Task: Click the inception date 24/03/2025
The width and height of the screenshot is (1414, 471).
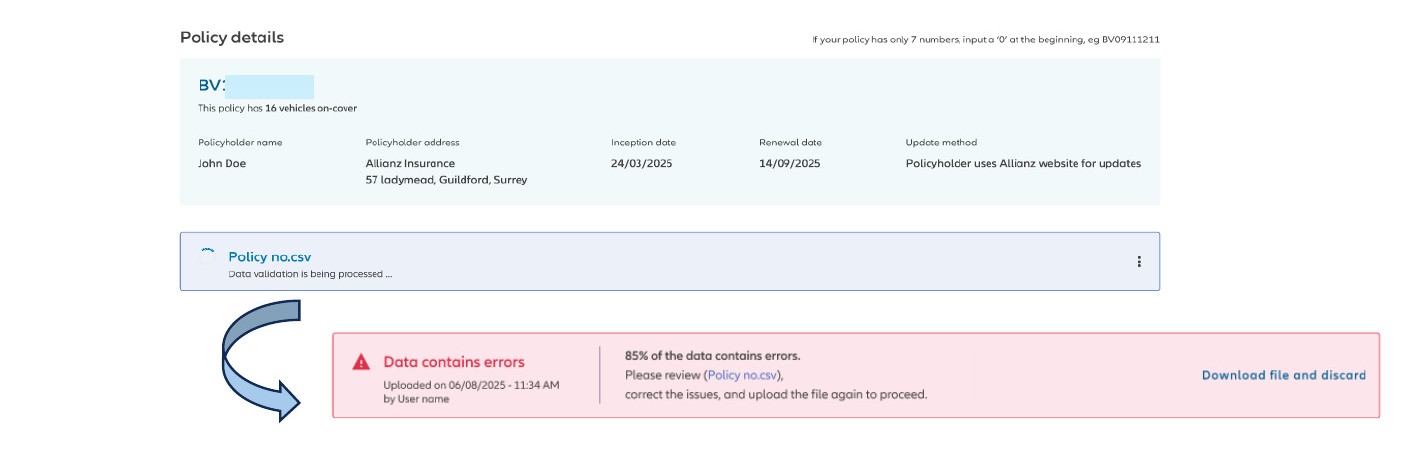Action: [x=642, y=163]
